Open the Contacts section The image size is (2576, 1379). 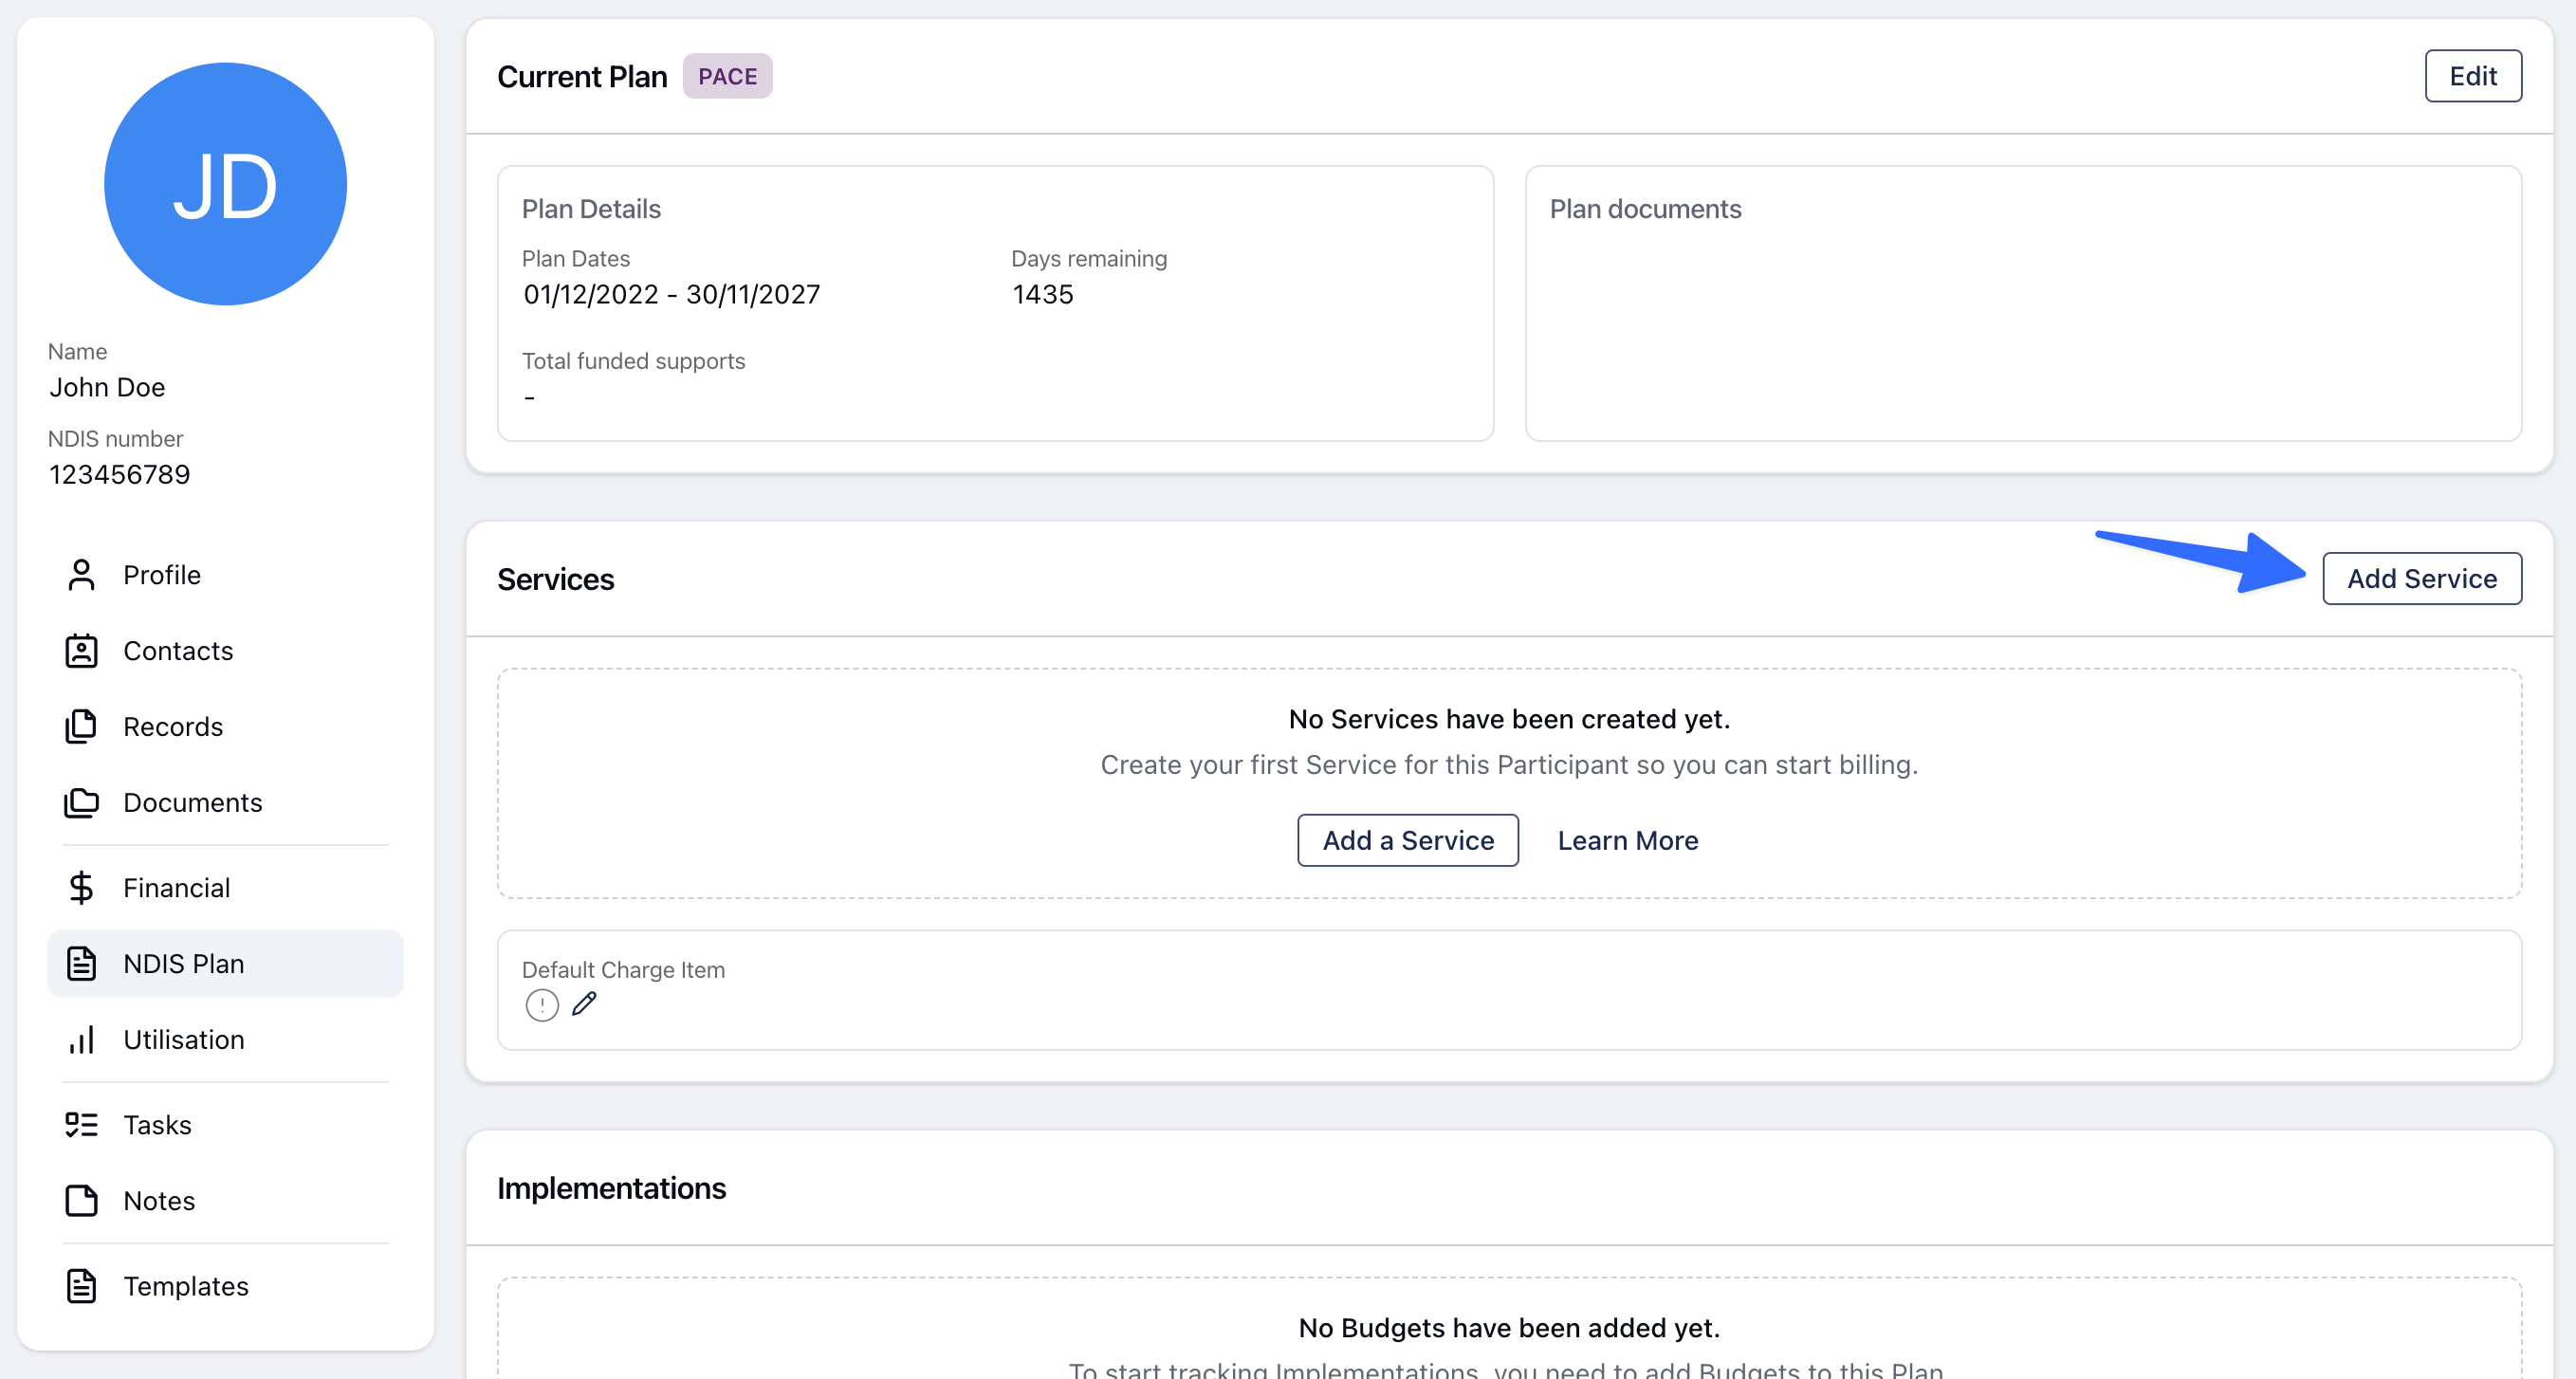(x=225, y=651)
